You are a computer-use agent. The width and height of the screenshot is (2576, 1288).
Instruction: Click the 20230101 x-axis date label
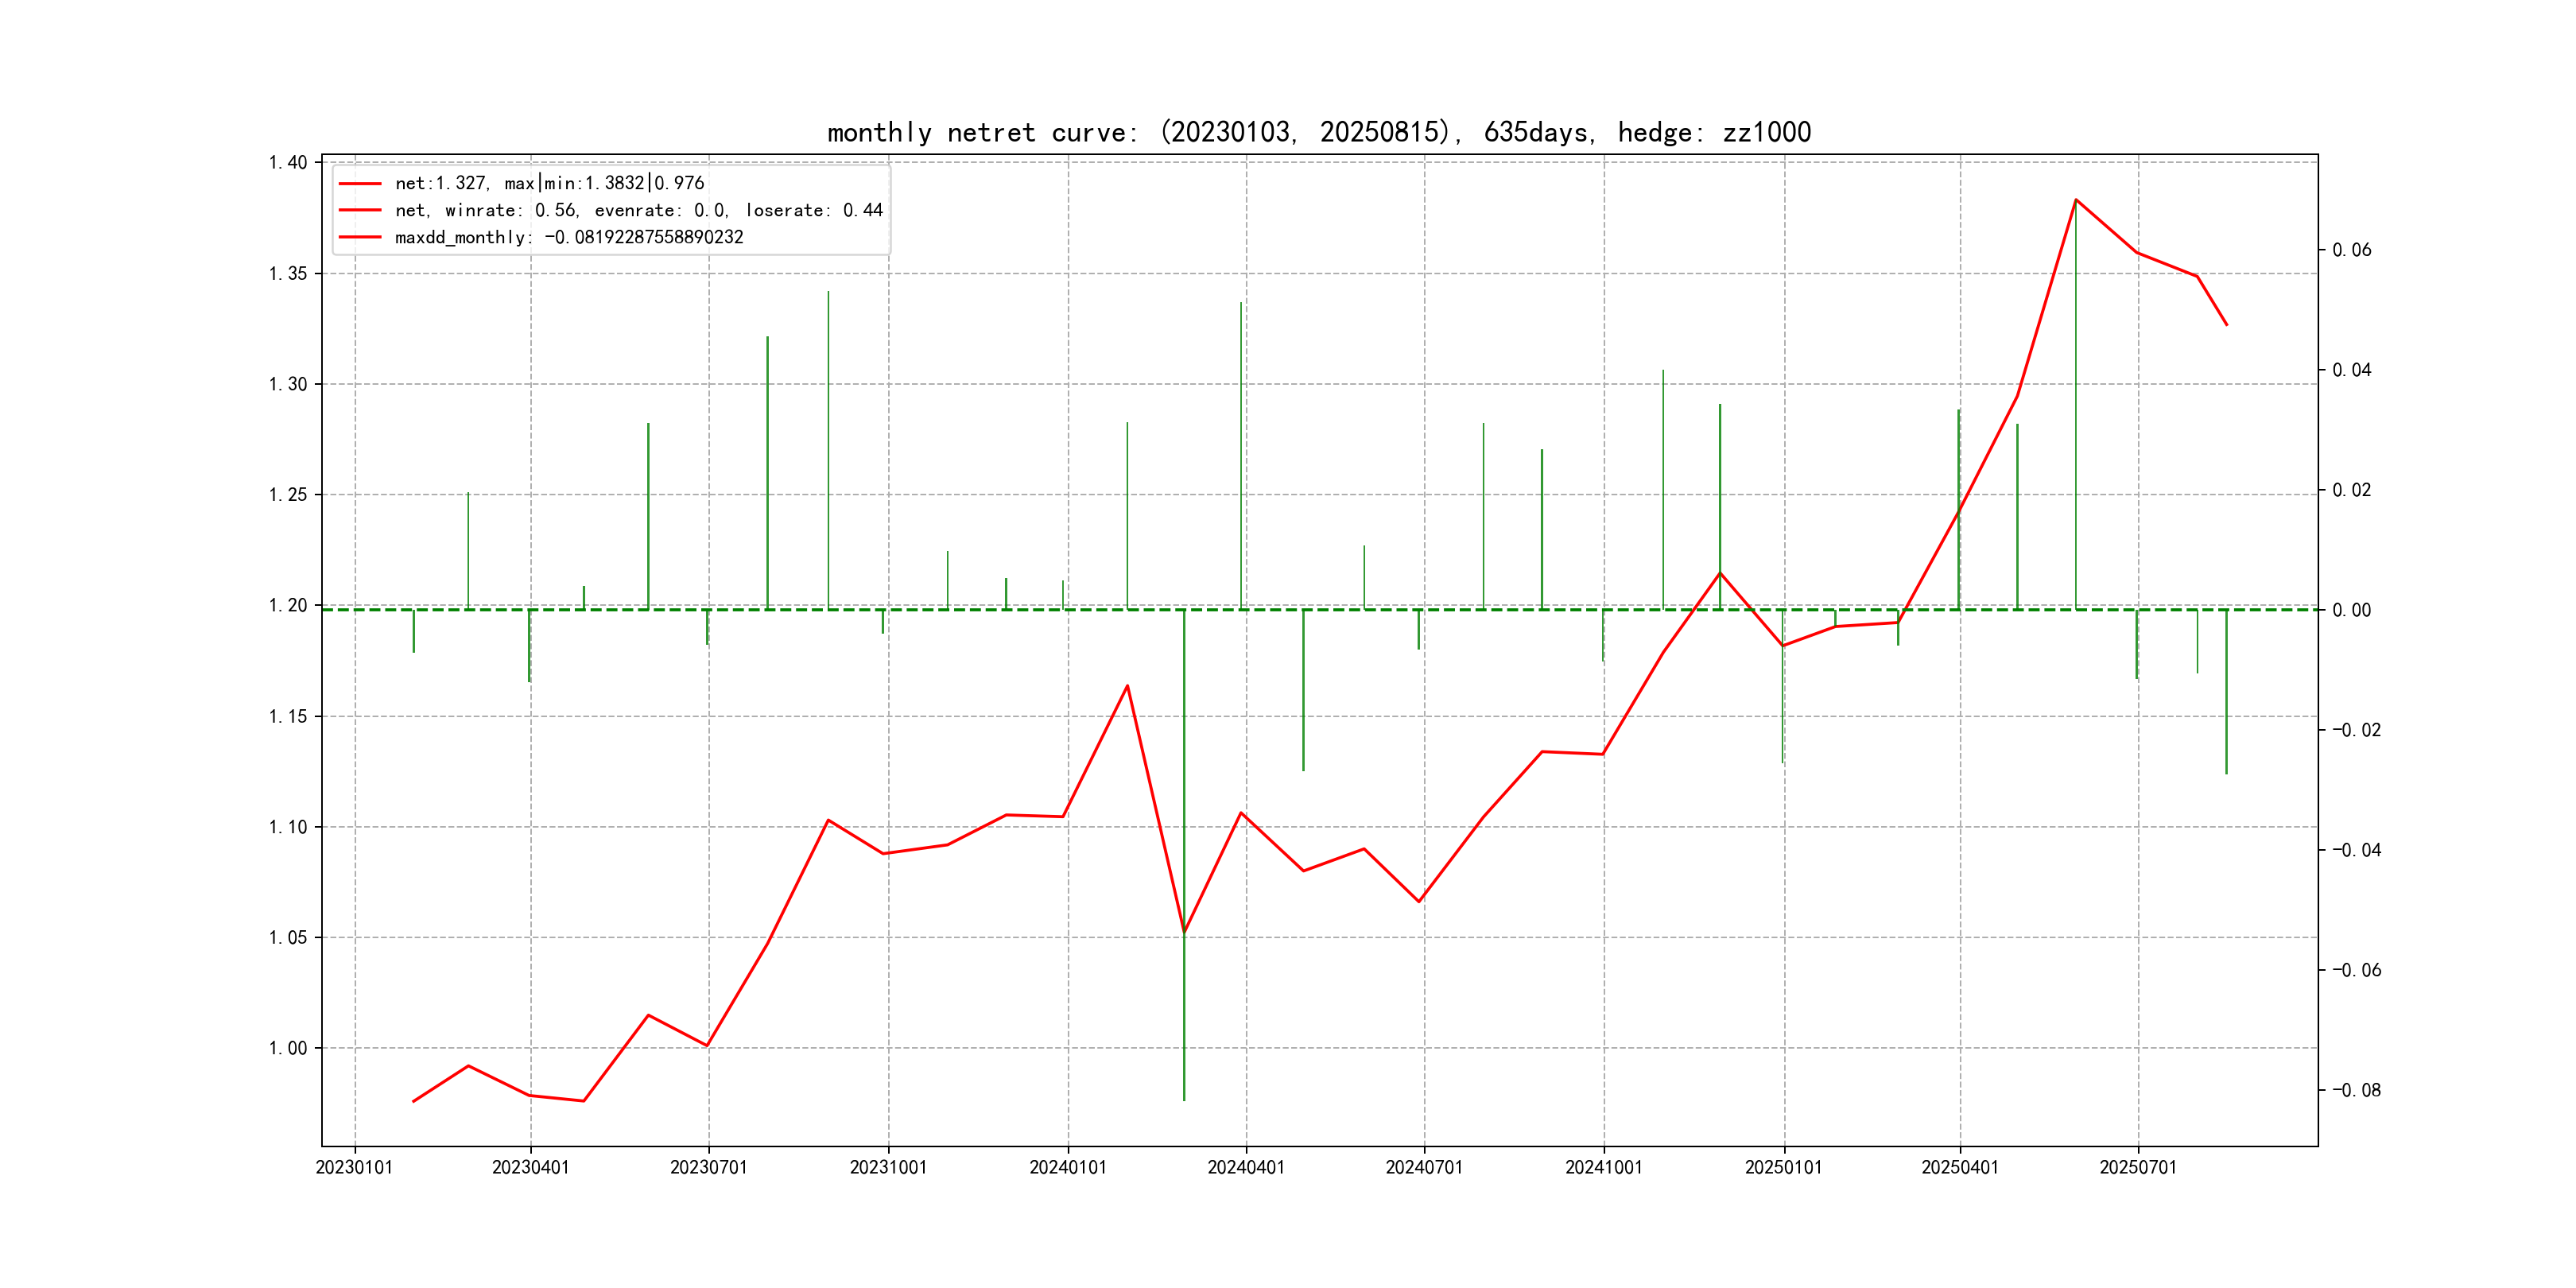pyautogui.click(x=354, y=1167)
